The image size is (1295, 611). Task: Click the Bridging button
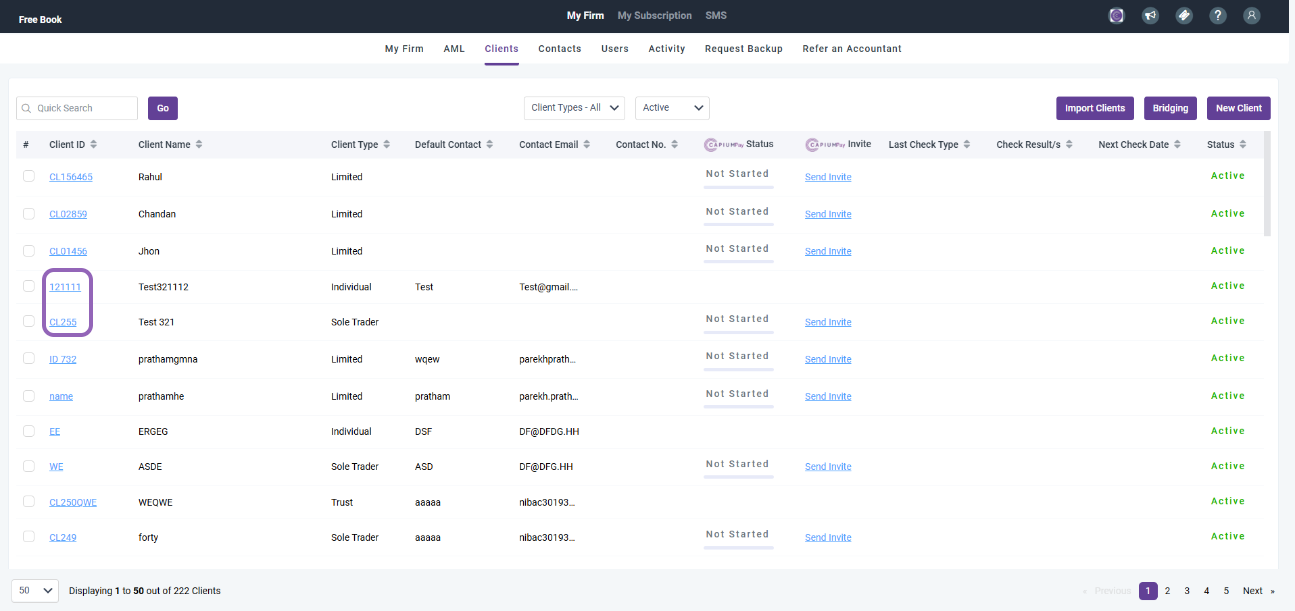[1171, 108]
